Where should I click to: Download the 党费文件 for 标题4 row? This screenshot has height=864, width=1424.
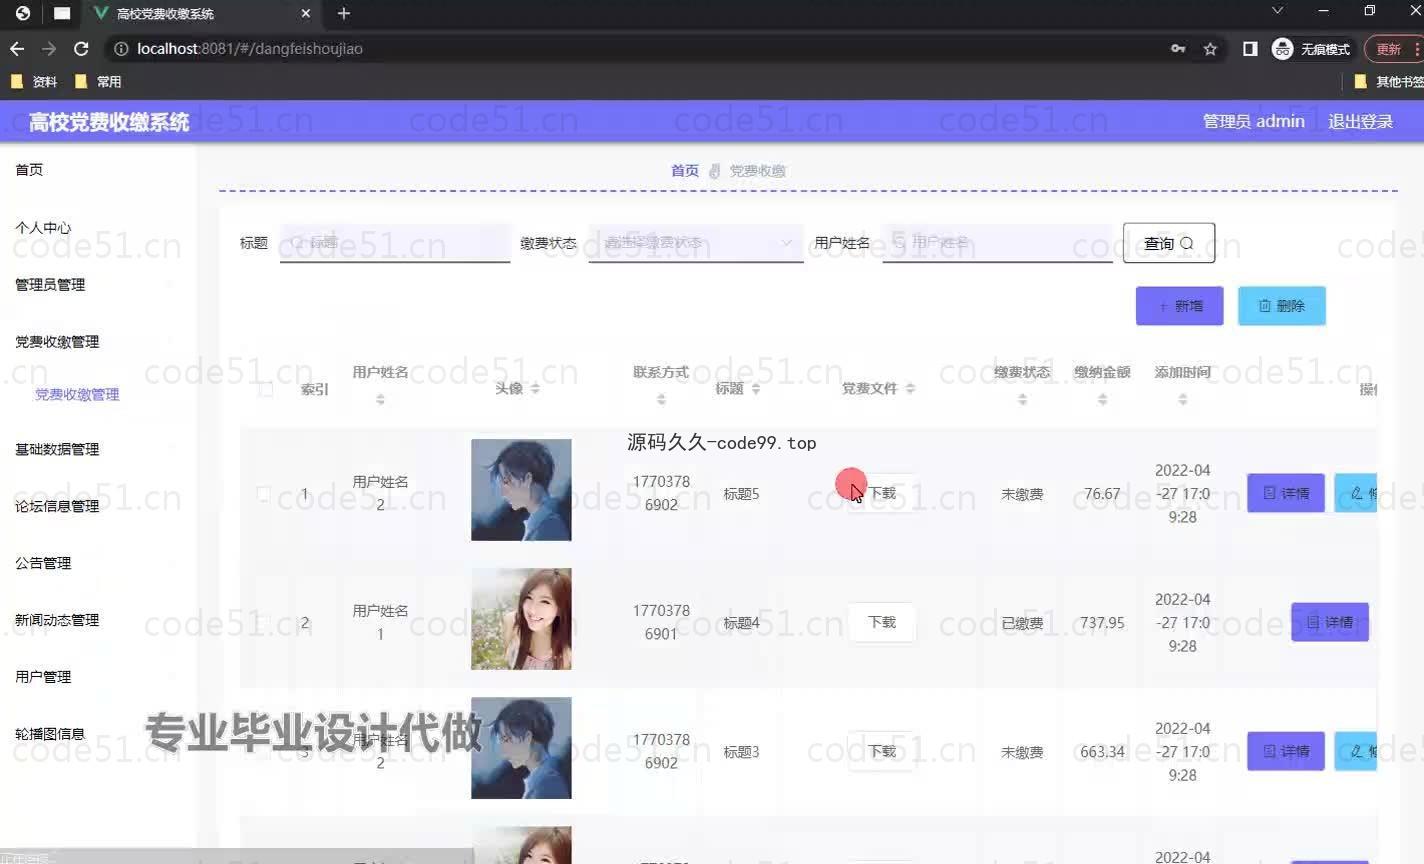tap(882, 622)
